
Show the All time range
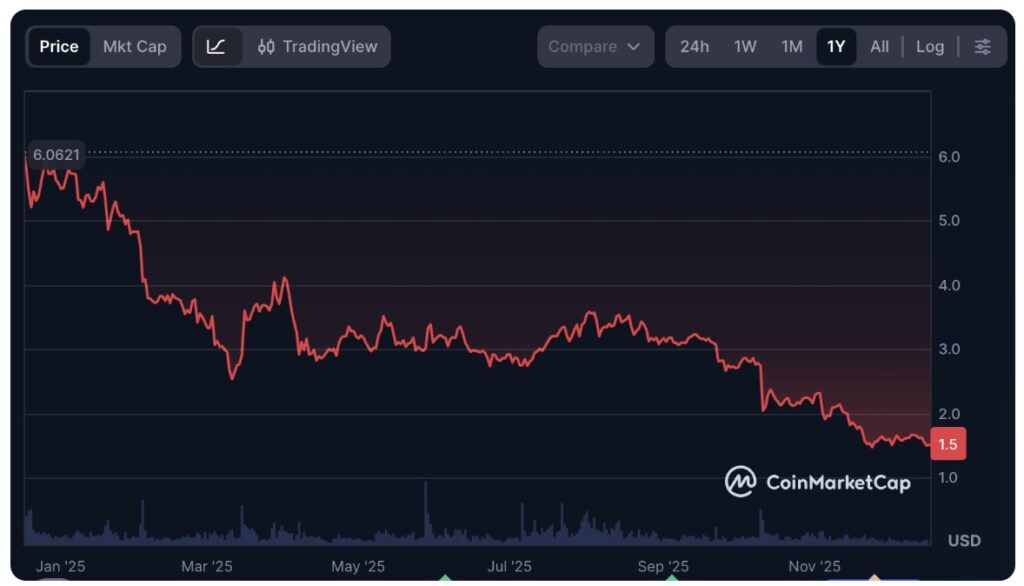point(879,47)
